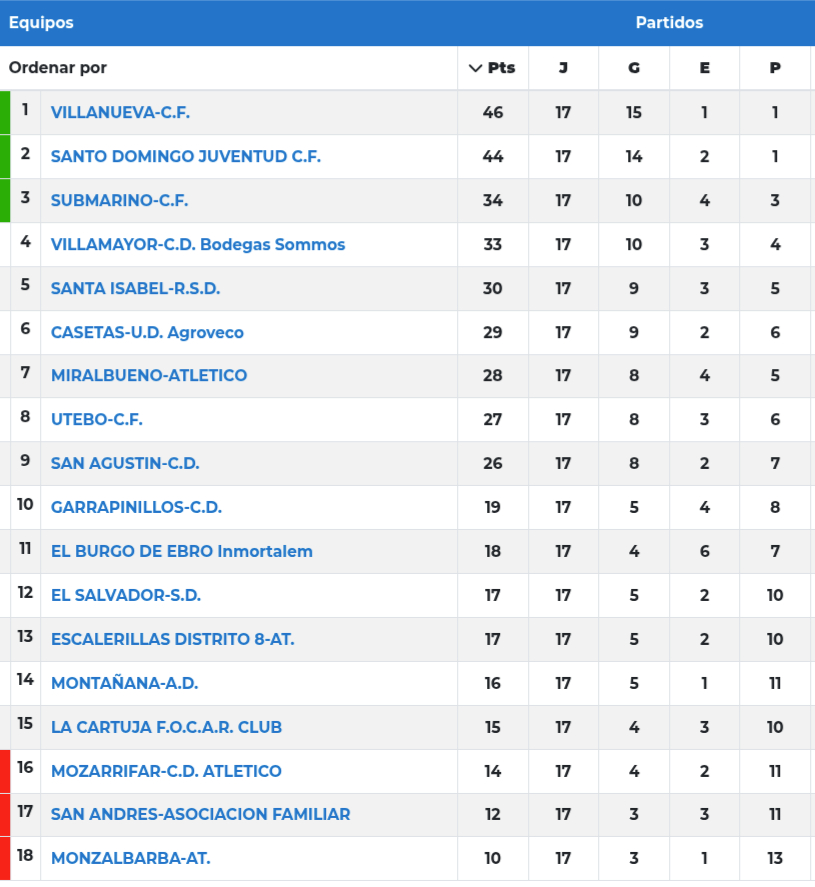Image resolution: width=815 pixels, height=887 pixels.
Task: Click the SANTA ISABEL-R.S.D. link
Action: pos(135,288)
